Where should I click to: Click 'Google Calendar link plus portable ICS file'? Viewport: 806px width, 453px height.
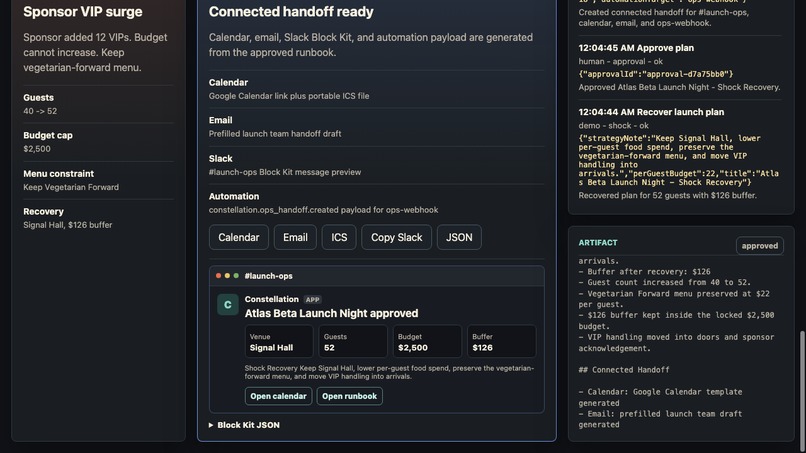[289, 96]
